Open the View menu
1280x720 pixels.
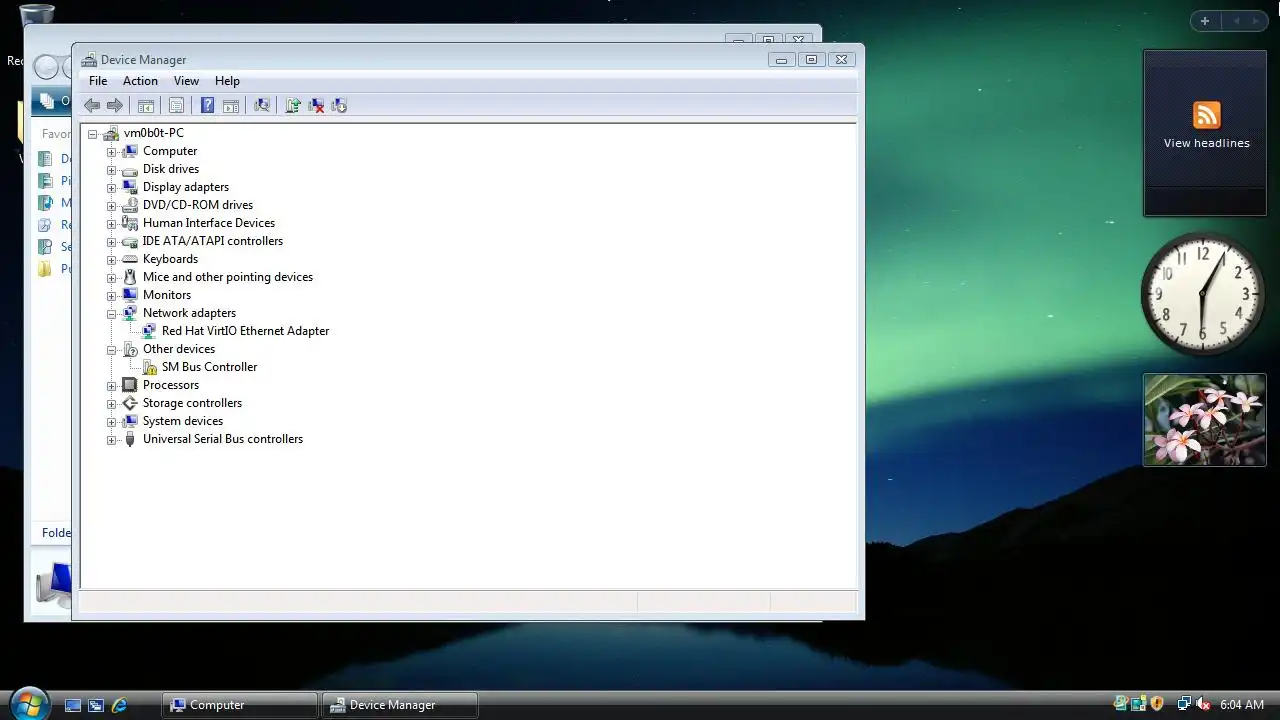tap(186, 81)
